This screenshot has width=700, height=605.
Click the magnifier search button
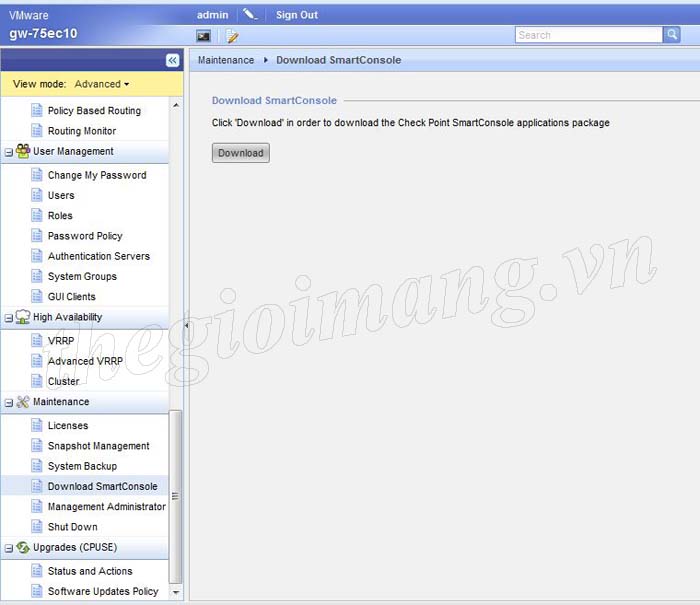click(672, 35)
